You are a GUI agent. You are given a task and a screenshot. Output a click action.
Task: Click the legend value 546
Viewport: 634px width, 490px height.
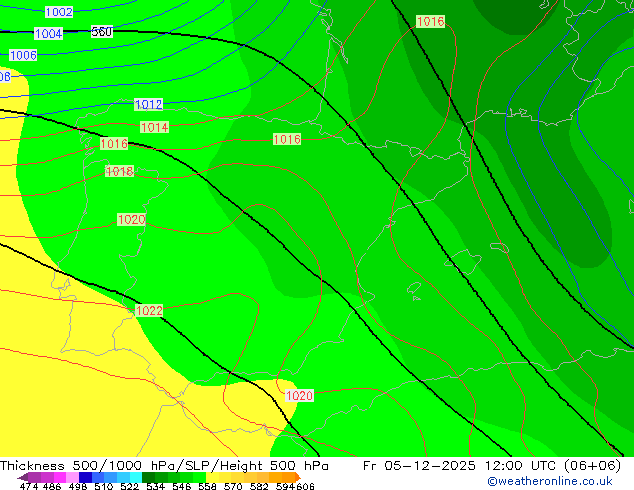point(181,486)
